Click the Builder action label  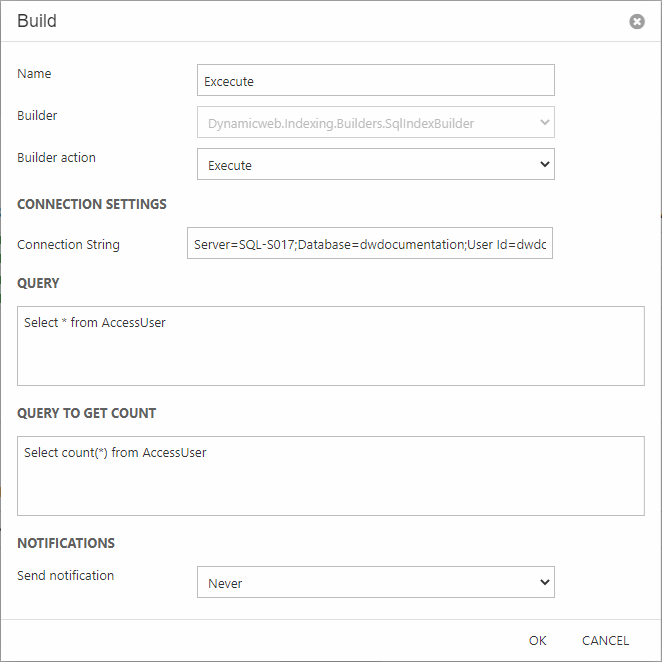tap(57, 158)
